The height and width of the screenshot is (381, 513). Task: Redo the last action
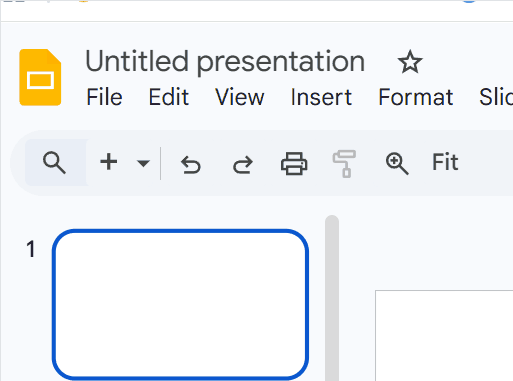(x=242, y=164)
